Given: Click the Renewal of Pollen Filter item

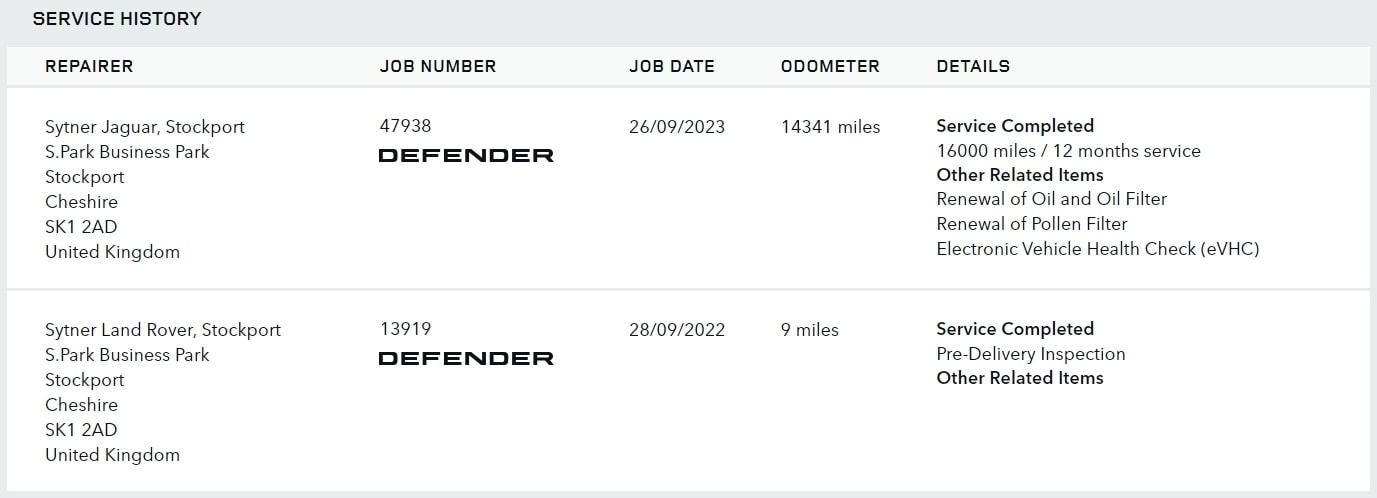Looking at the screenshot, I should (x=1032, y=224).
